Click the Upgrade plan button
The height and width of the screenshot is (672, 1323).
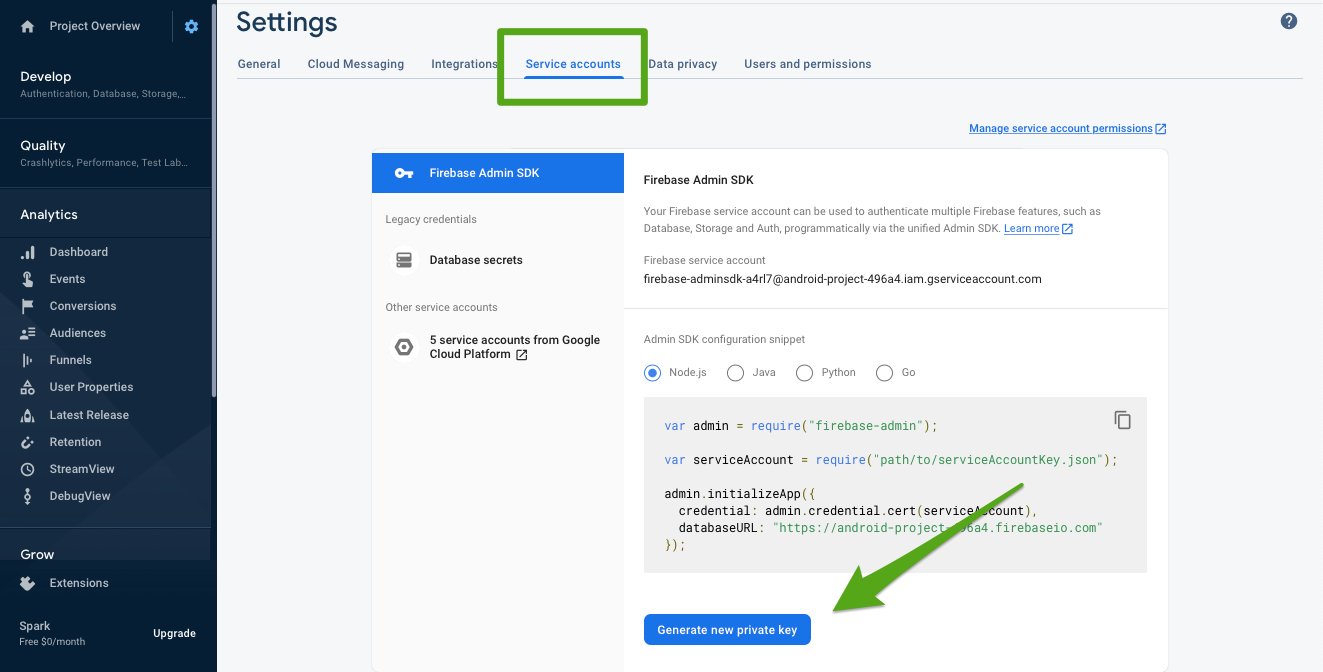click(174, 634)
